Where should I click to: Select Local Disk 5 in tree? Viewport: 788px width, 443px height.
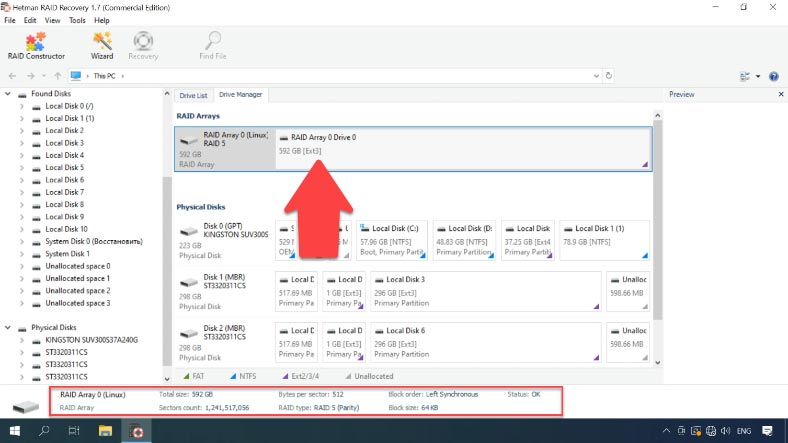click(64, 167)
